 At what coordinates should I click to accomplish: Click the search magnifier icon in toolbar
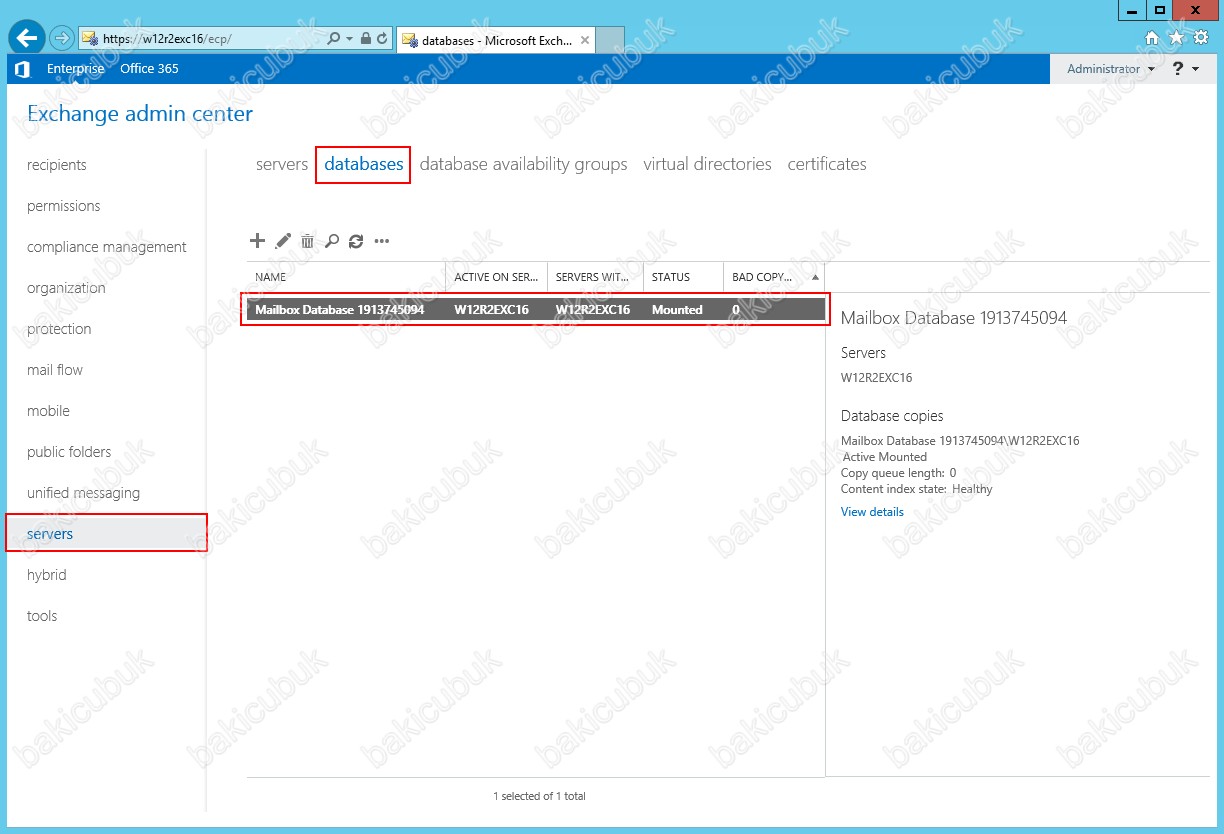[332, 241]
